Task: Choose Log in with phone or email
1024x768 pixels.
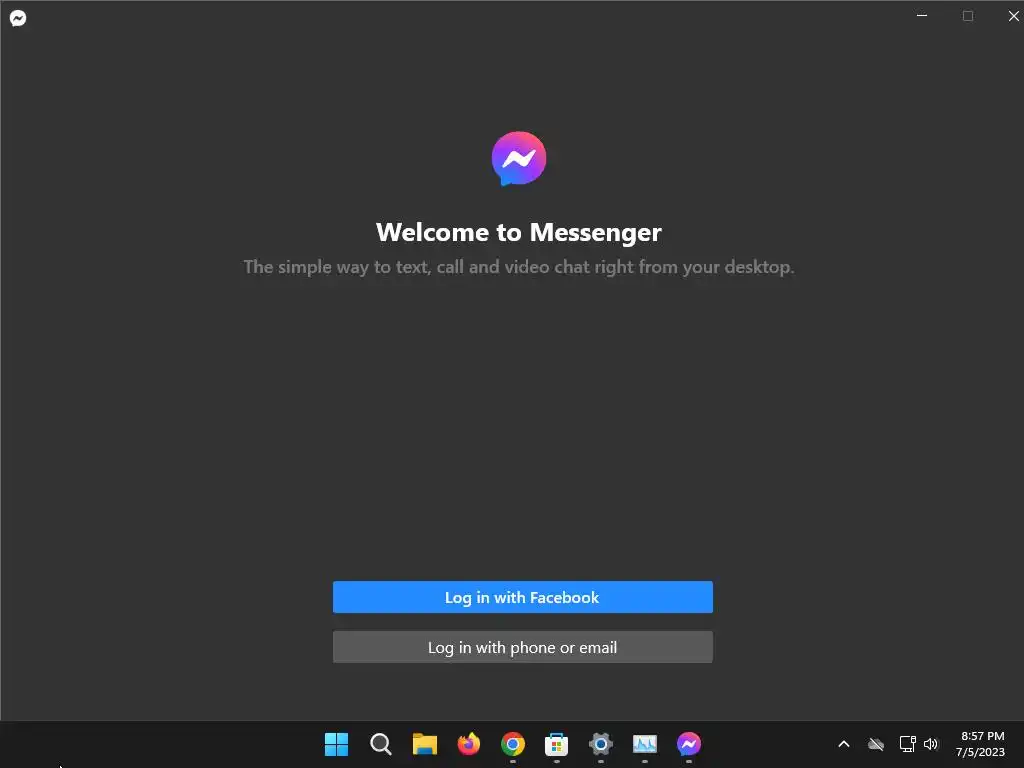Action: coord(522,647)
